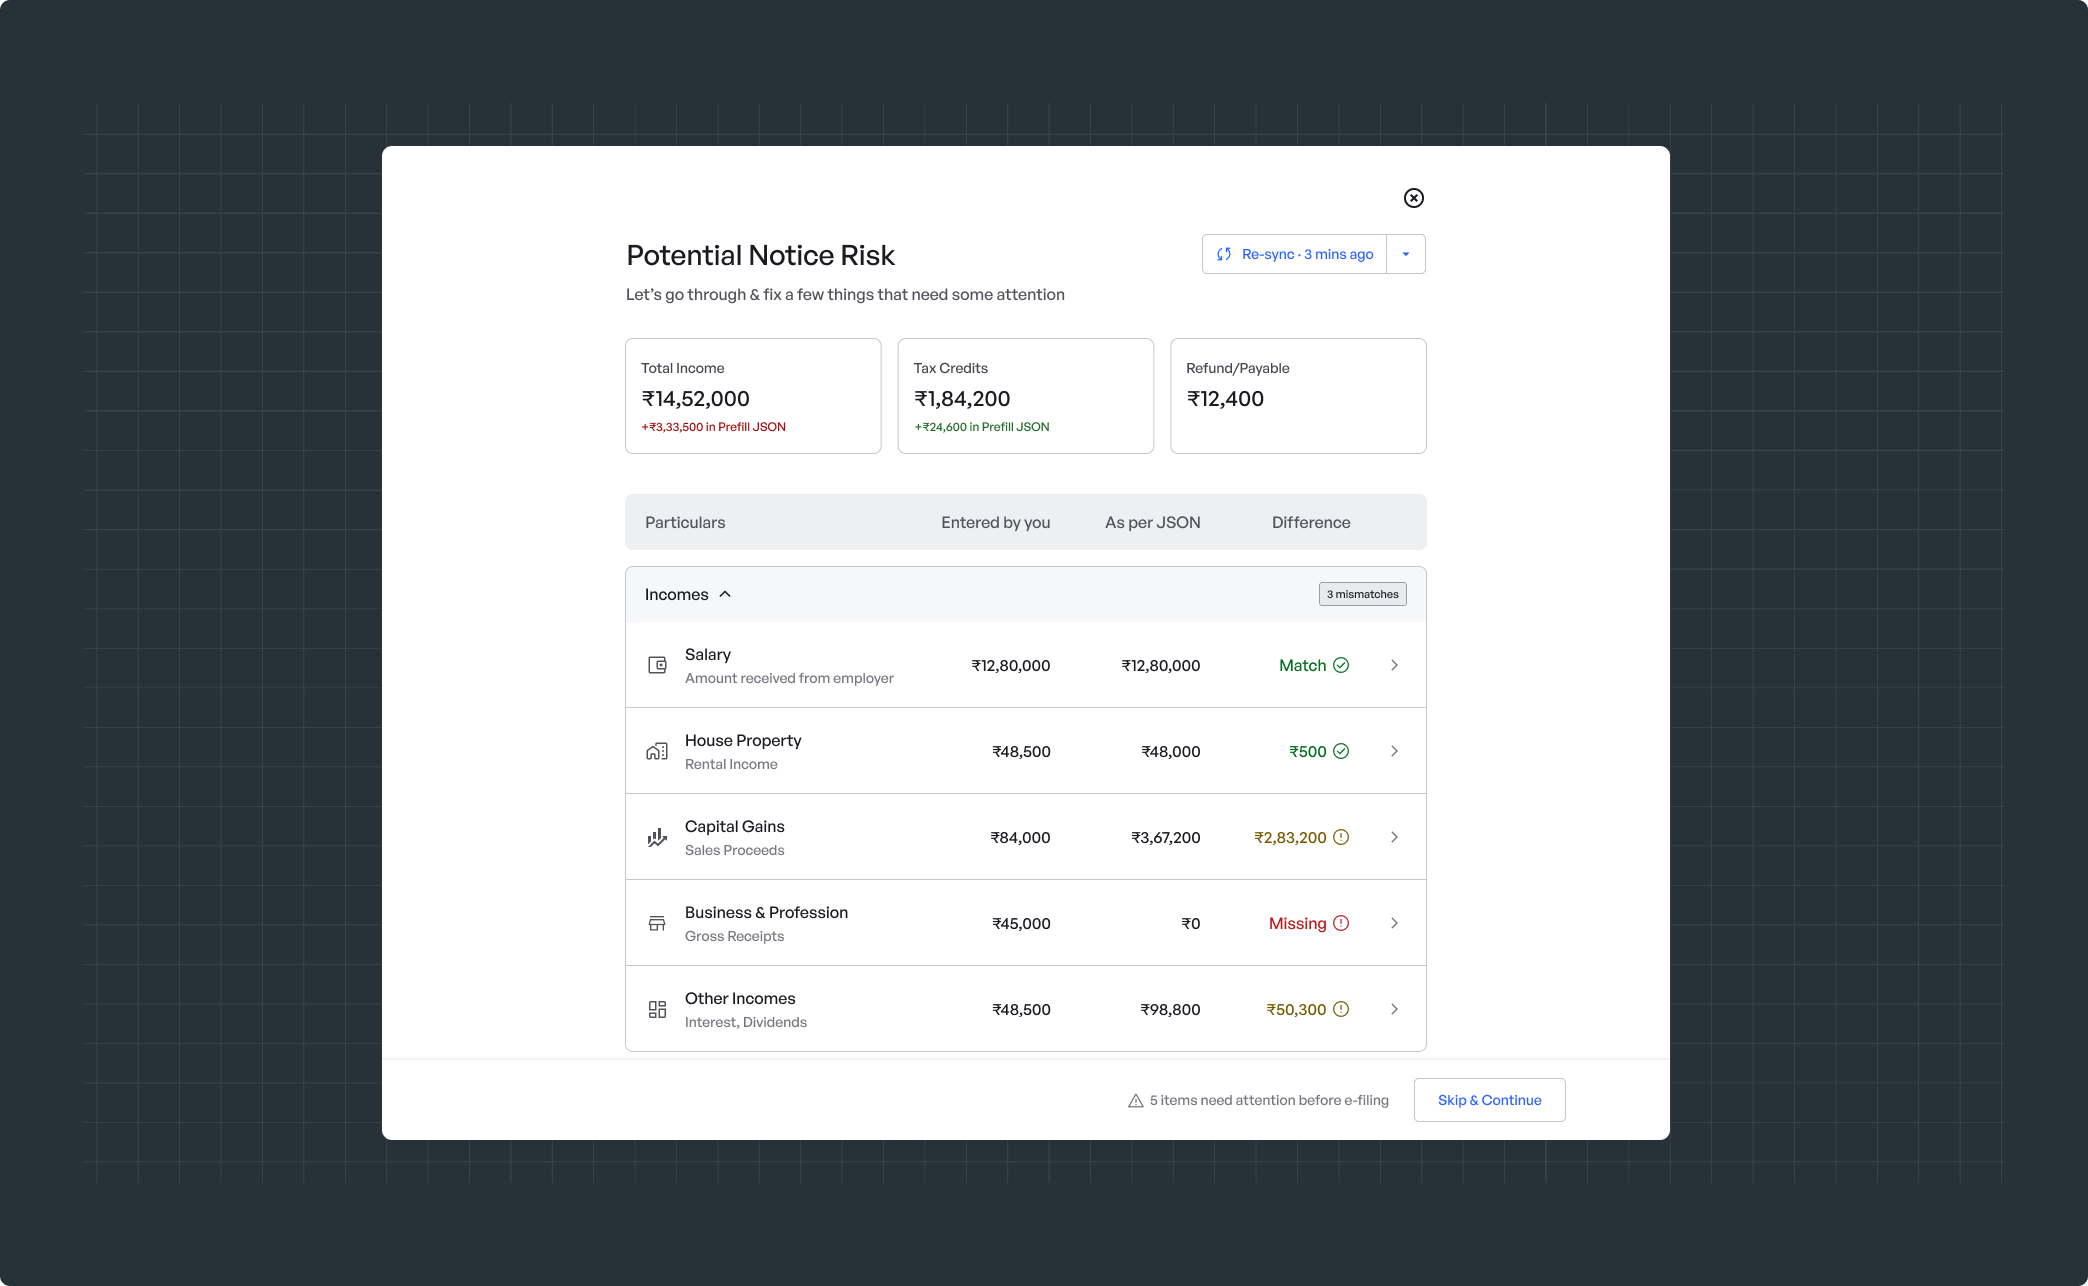Screen dimensions: 2088x1286
Task: Click the Match status text
Action: 1302,665
